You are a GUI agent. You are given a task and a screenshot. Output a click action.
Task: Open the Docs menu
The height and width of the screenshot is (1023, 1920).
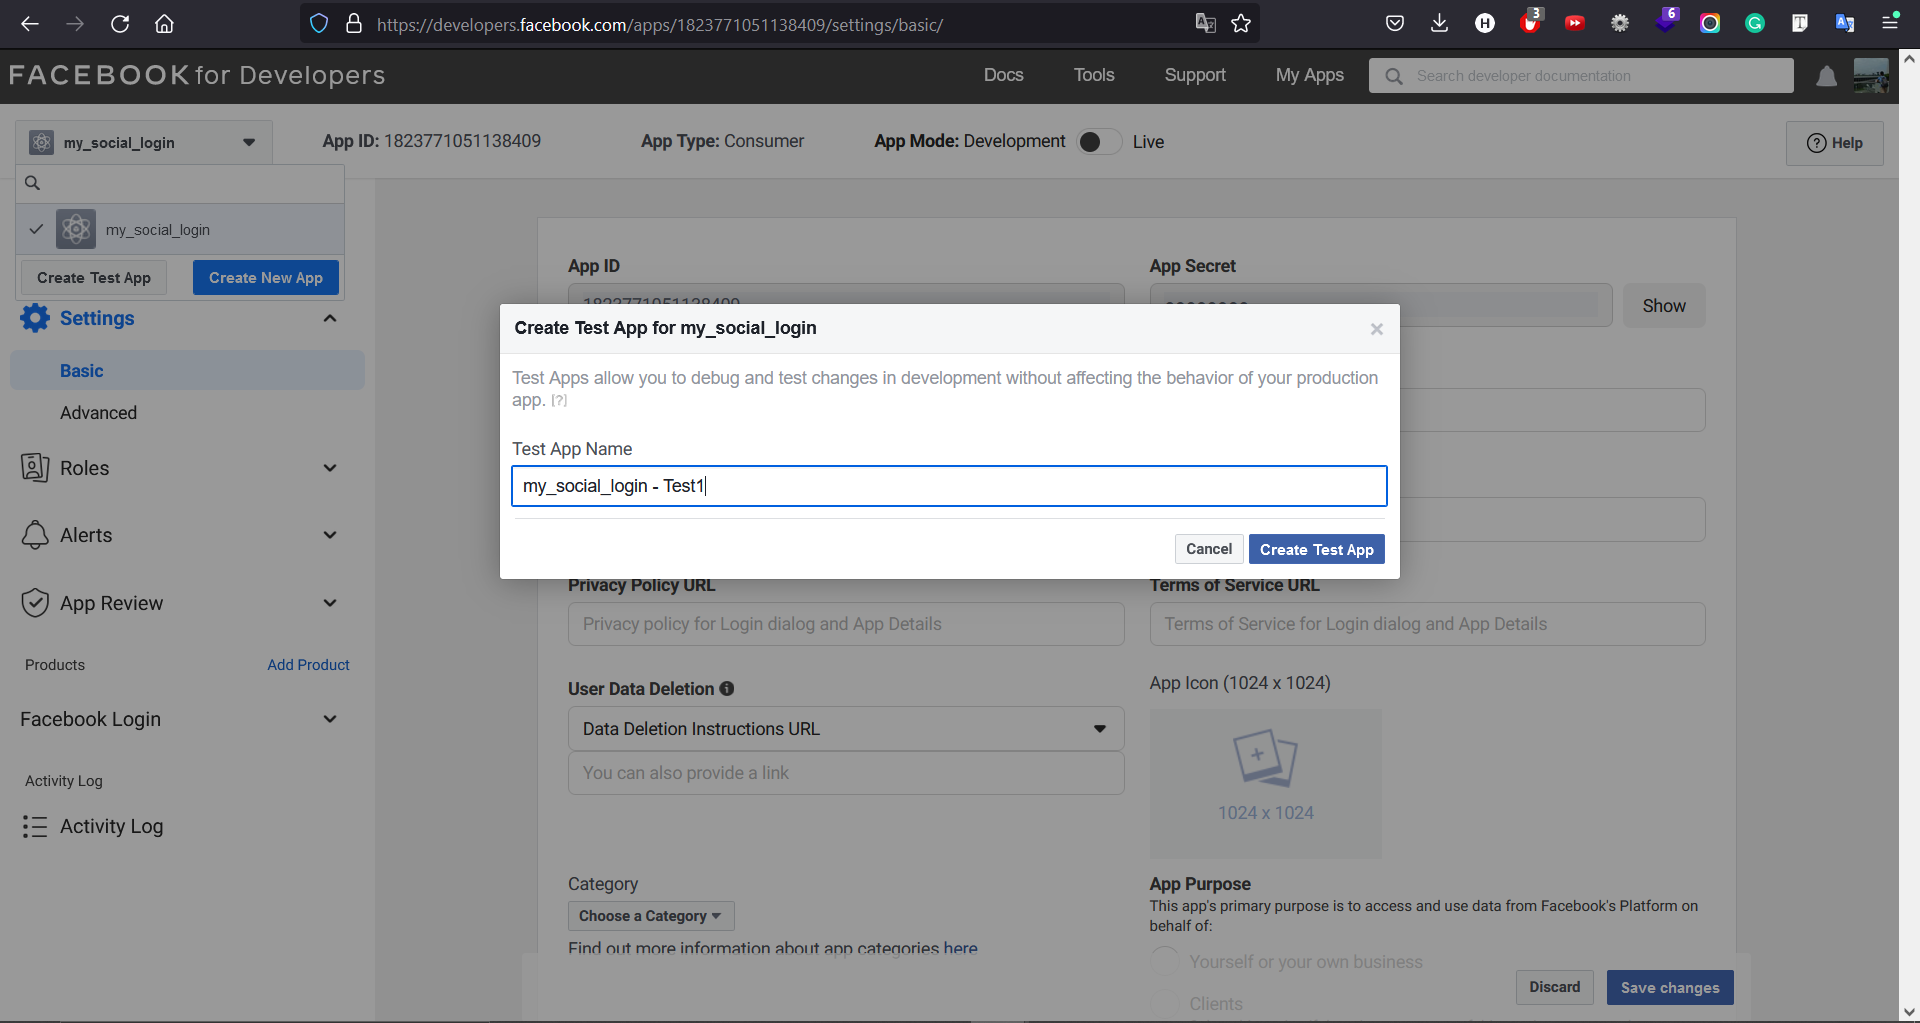pos(1004,75)
